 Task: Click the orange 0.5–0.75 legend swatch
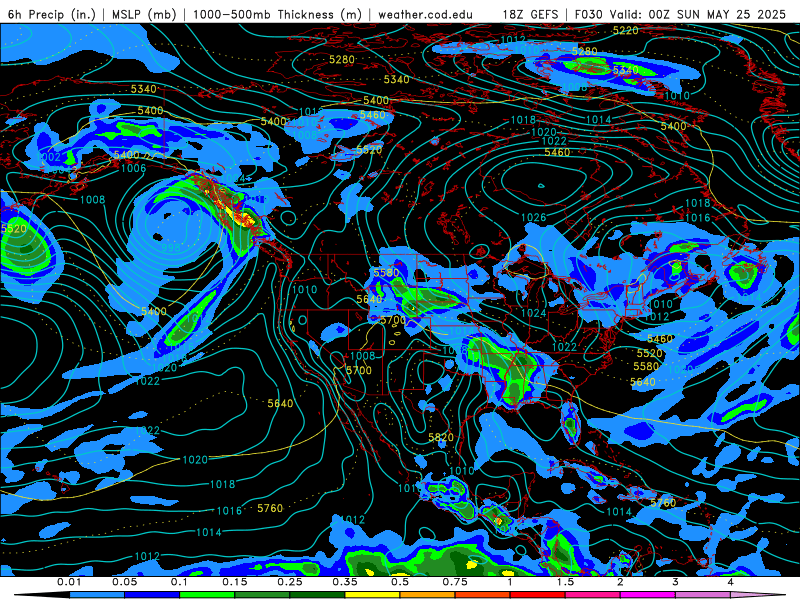pos(428,595)
